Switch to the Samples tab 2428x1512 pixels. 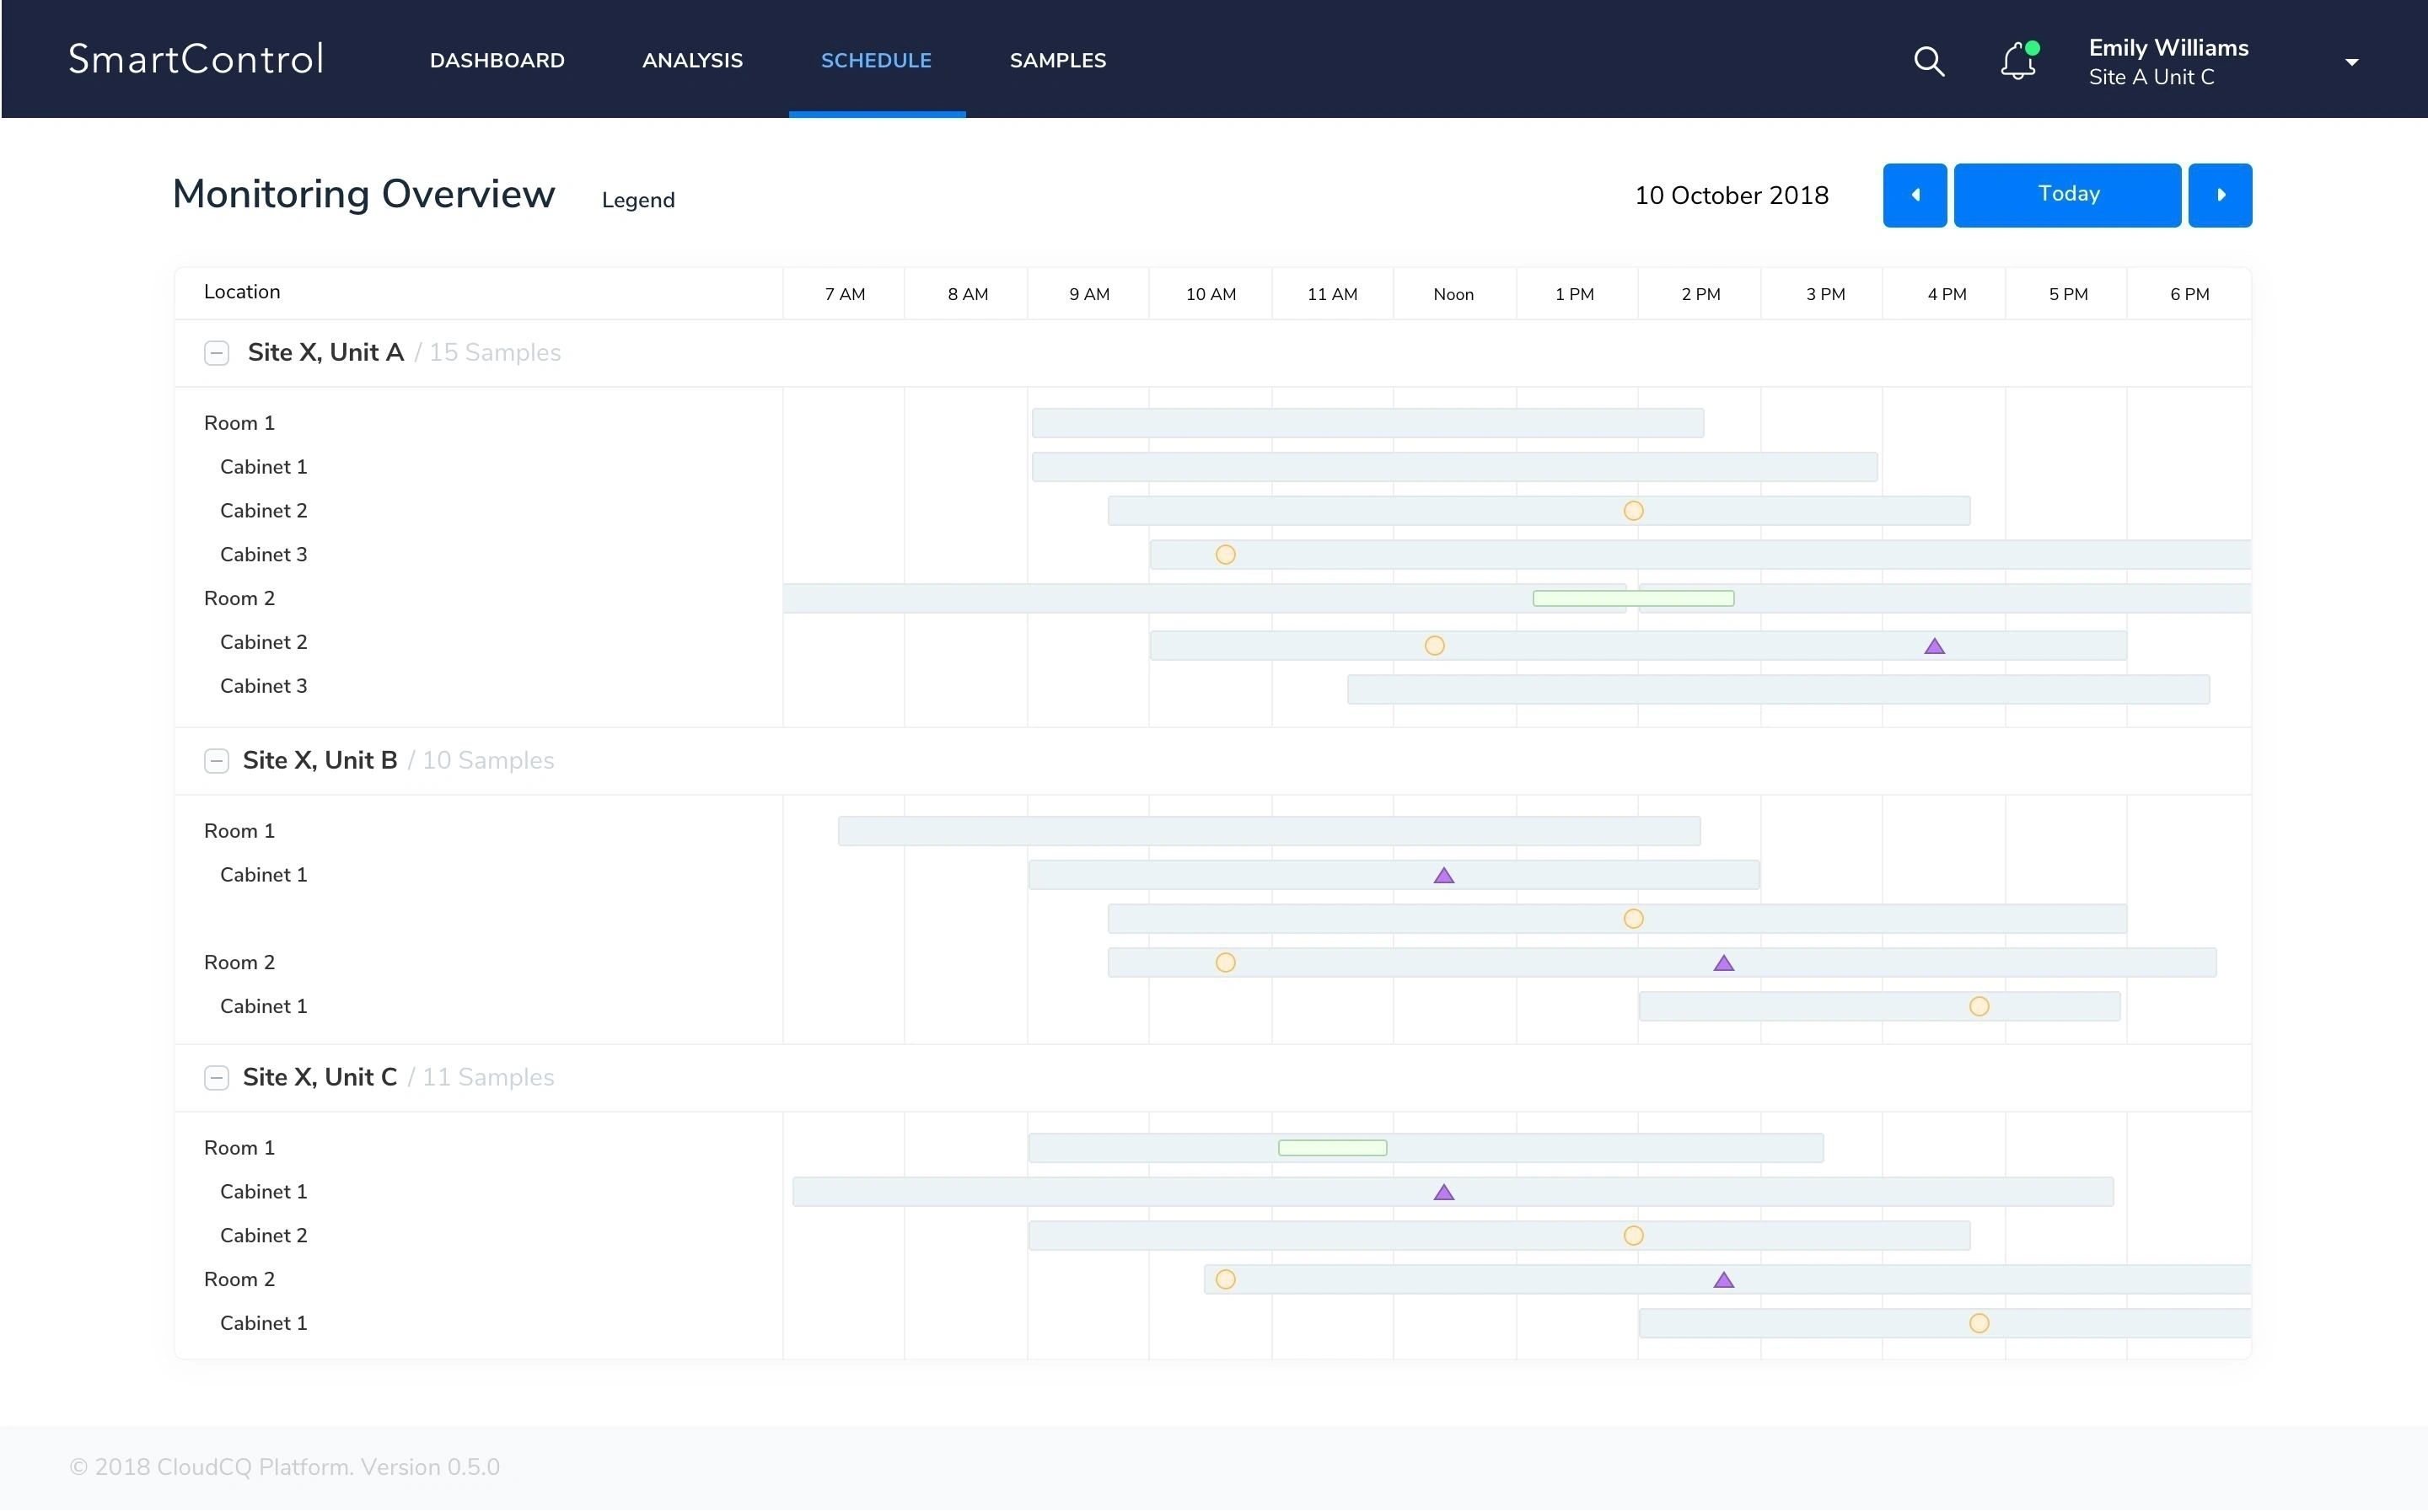(1057, 60)
